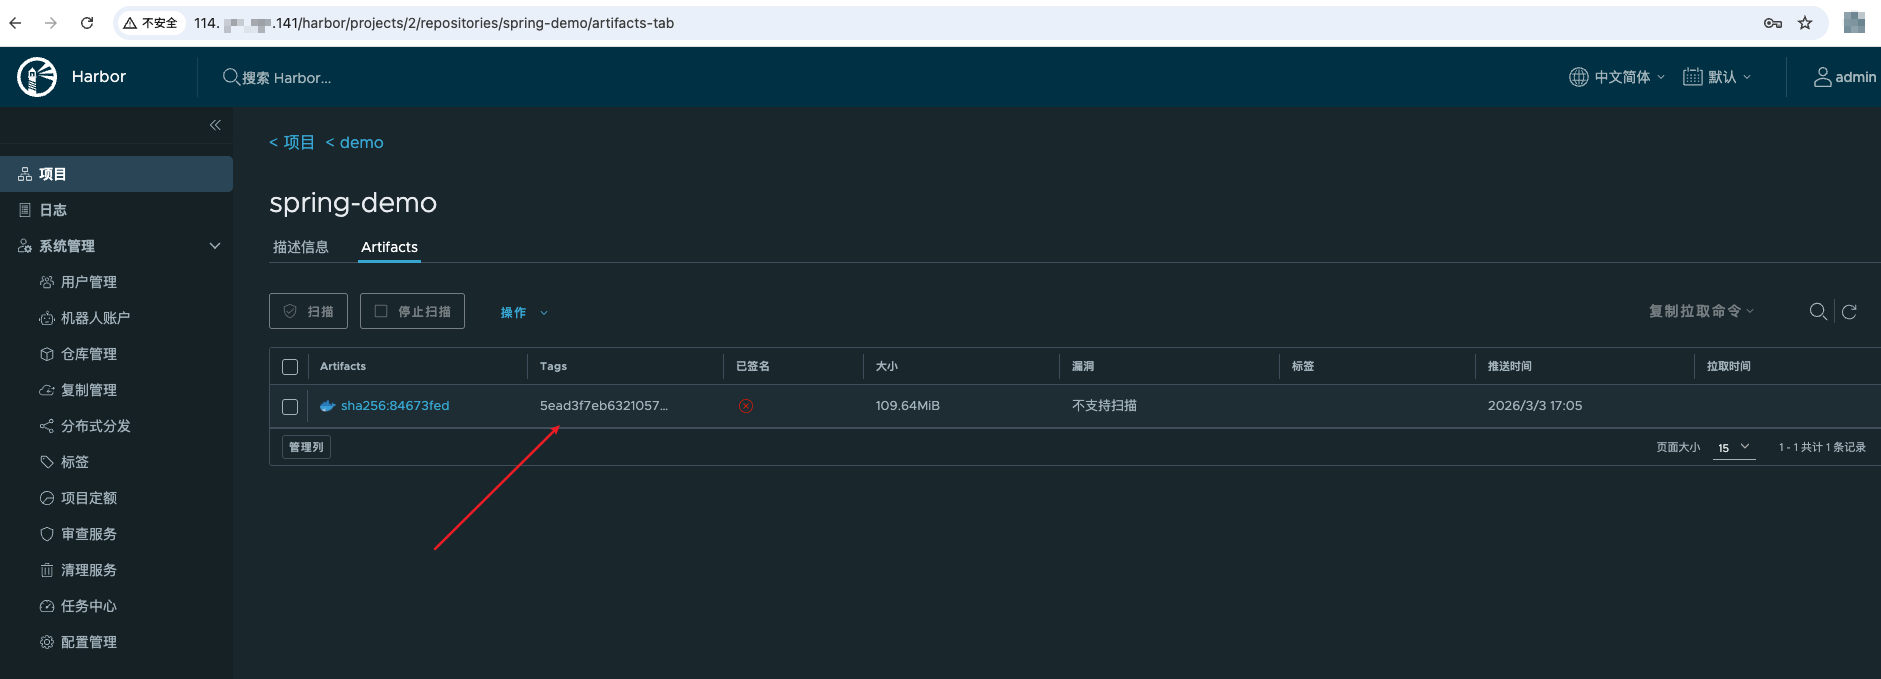The image size is (1881, 679).
Task: Open the admin account menu
Action: [x=1845, y=77]
